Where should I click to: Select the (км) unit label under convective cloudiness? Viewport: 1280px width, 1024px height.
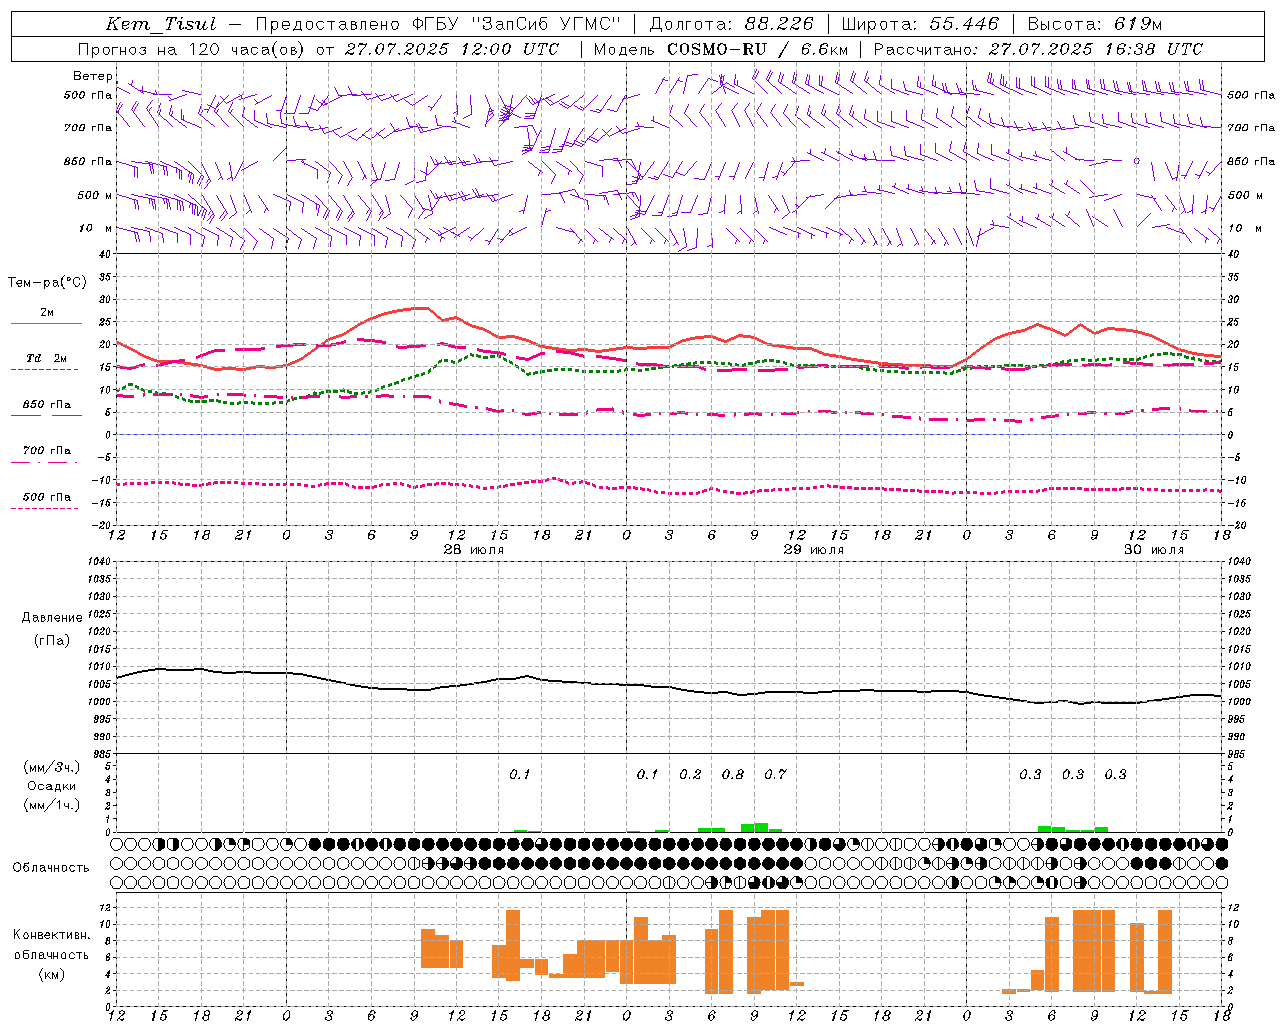click(x=52, y=974)
